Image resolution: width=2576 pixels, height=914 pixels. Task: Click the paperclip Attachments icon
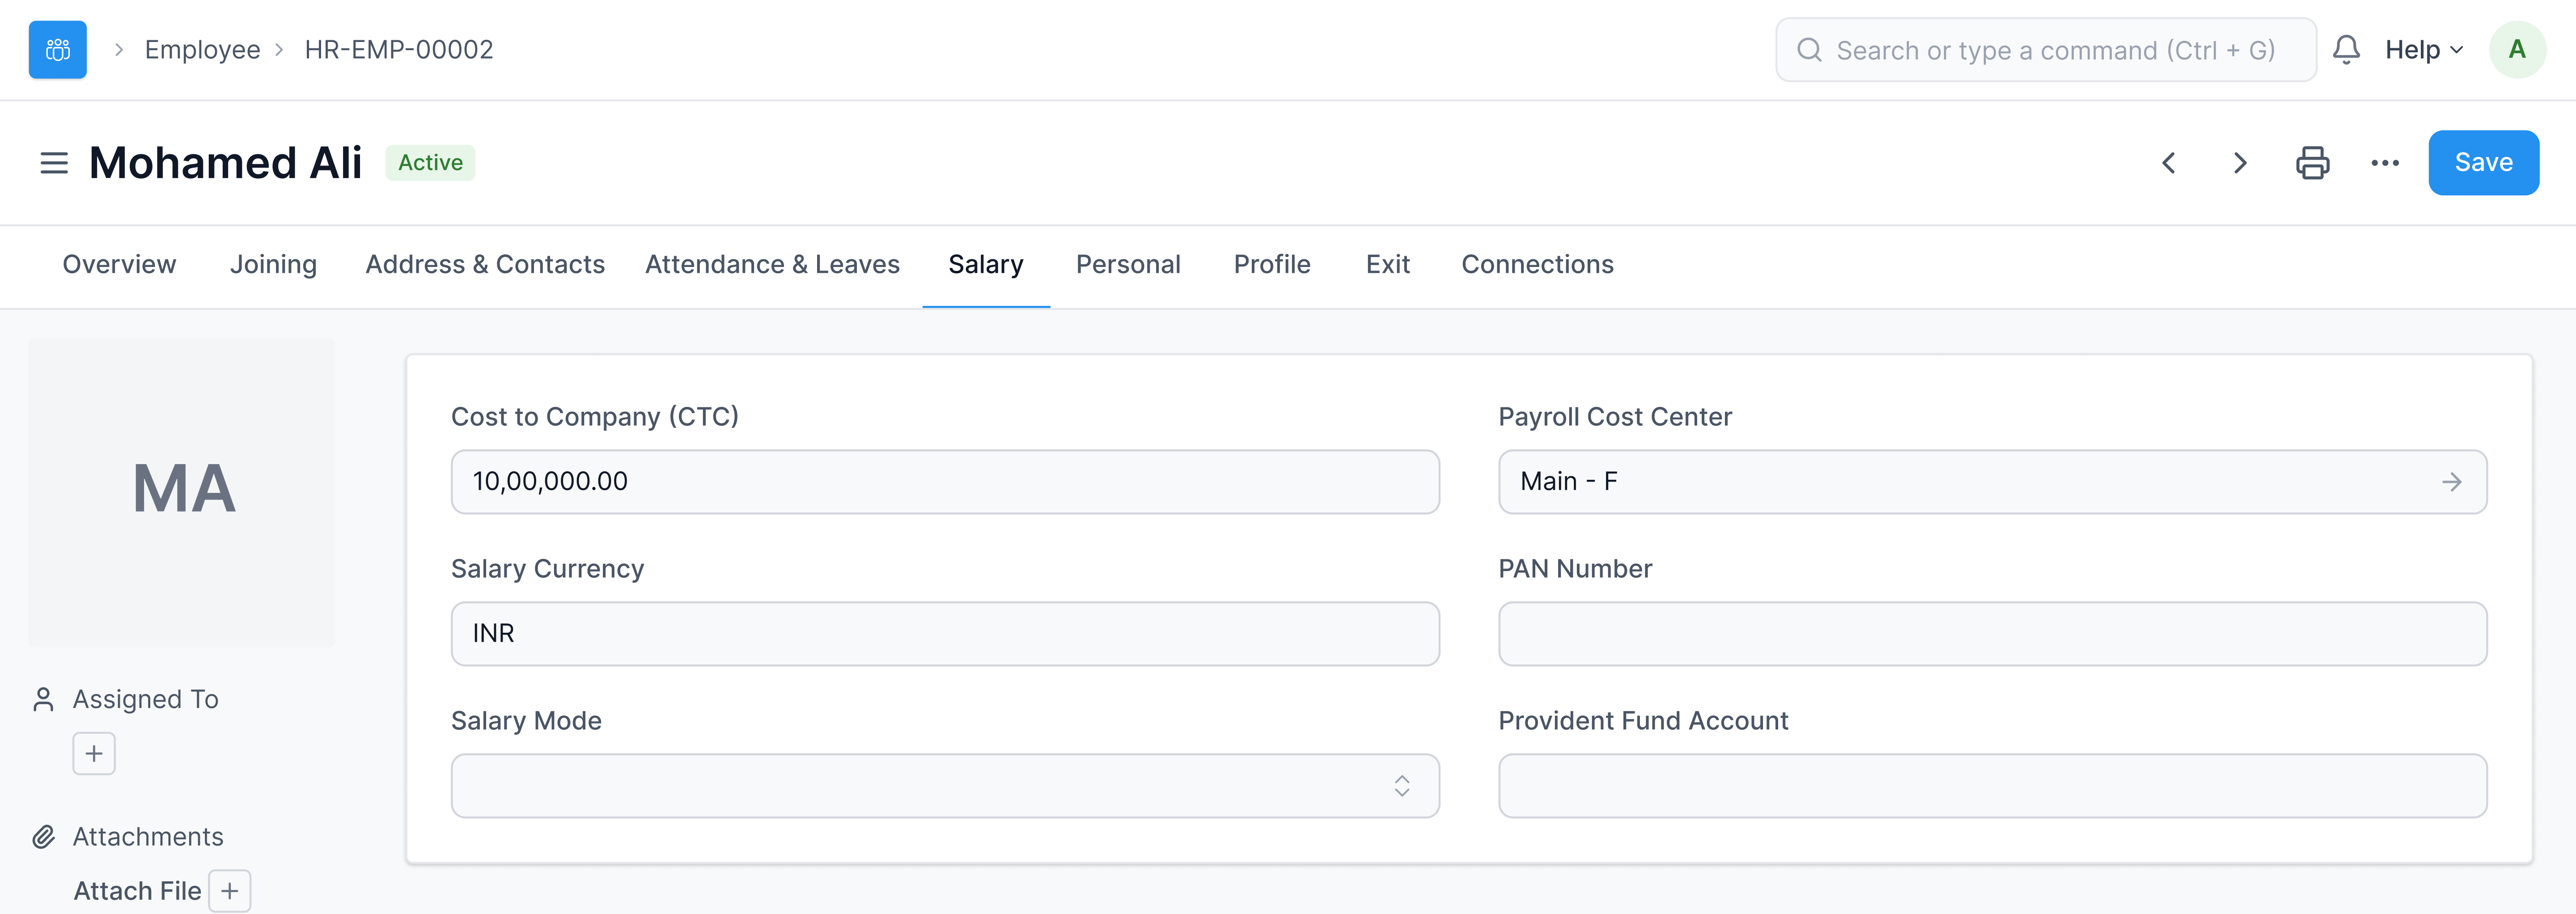tap(43, 836)
